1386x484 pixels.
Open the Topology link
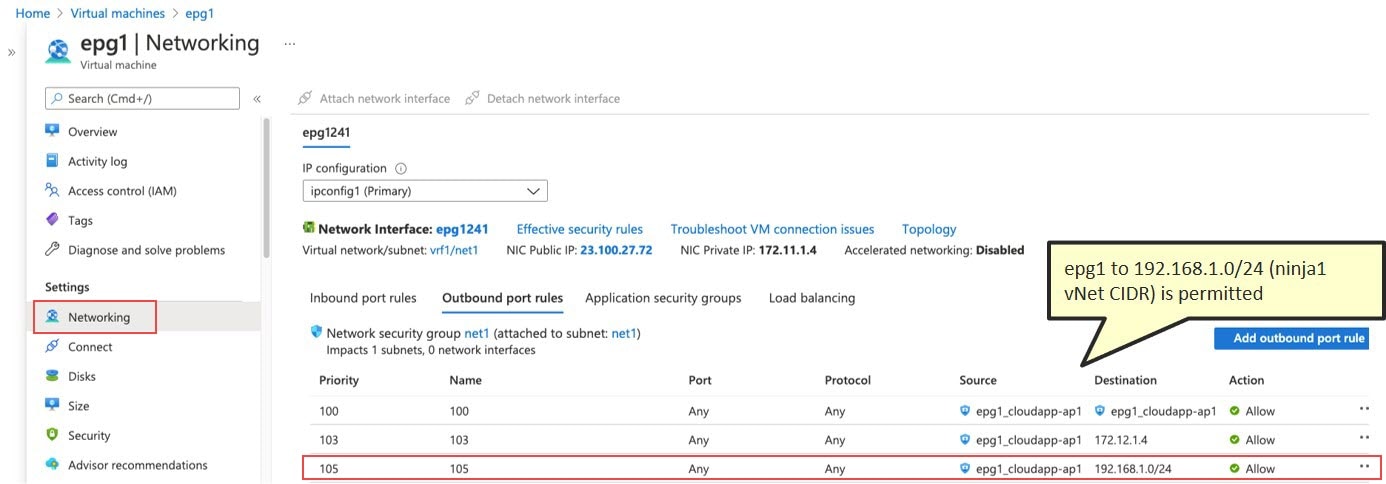[929, 229]
